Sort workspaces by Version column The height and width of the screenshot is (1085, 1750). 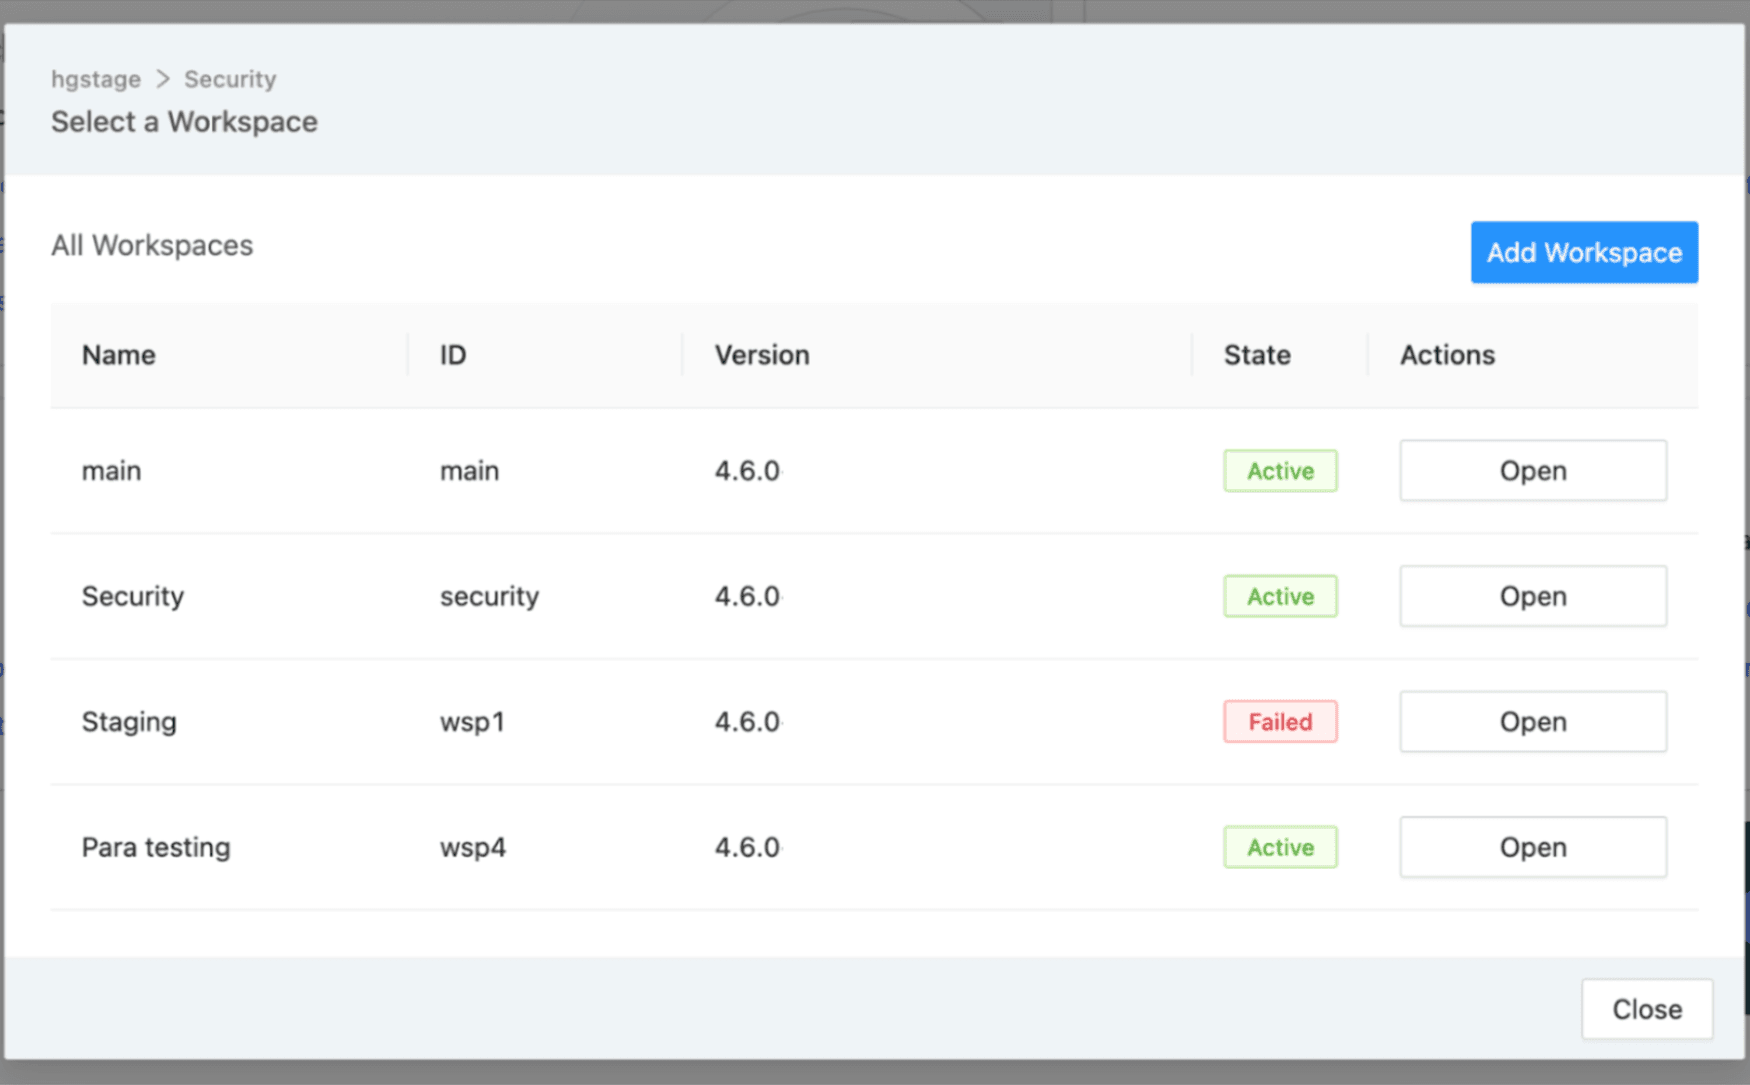click(x=761, y=355)
